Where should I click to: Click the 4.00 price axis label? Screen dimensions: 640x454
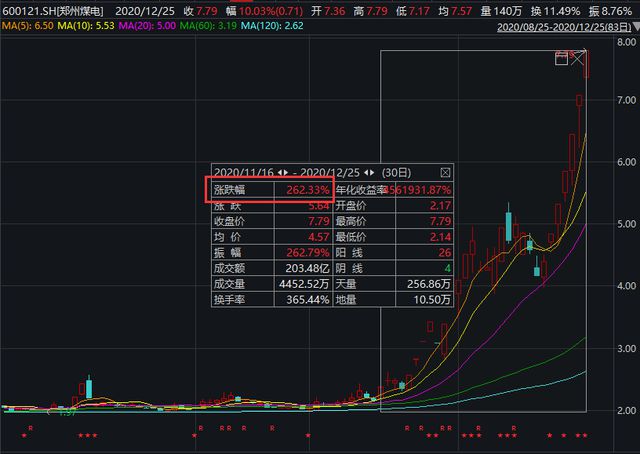pyautogui.click(x=627, y=286)
